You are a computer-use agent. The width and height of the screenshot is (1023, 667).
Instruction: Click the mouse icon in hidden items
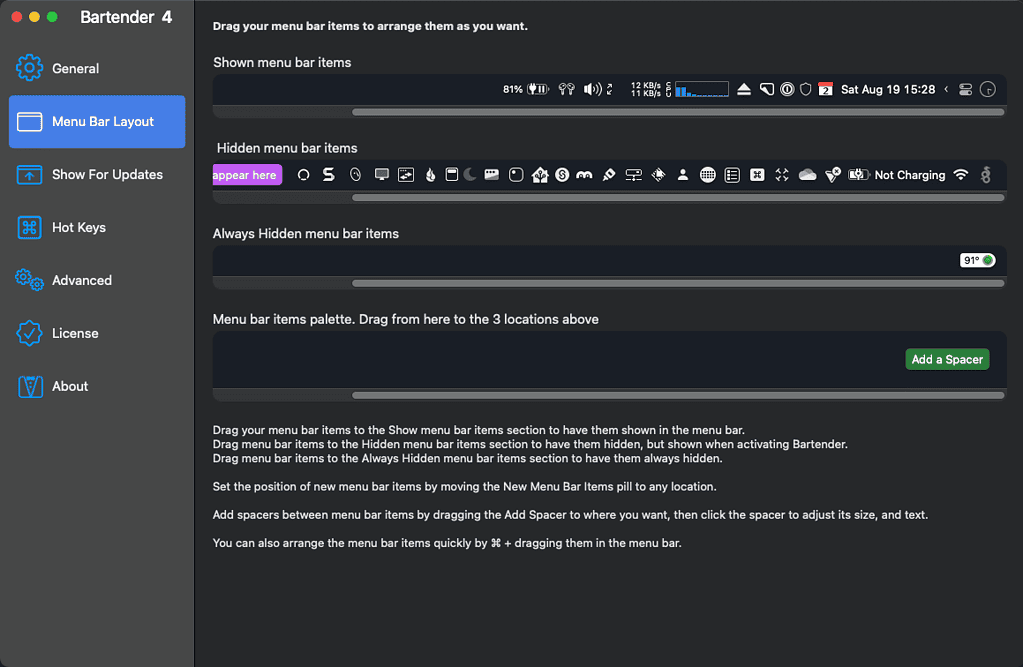point(355,174)
